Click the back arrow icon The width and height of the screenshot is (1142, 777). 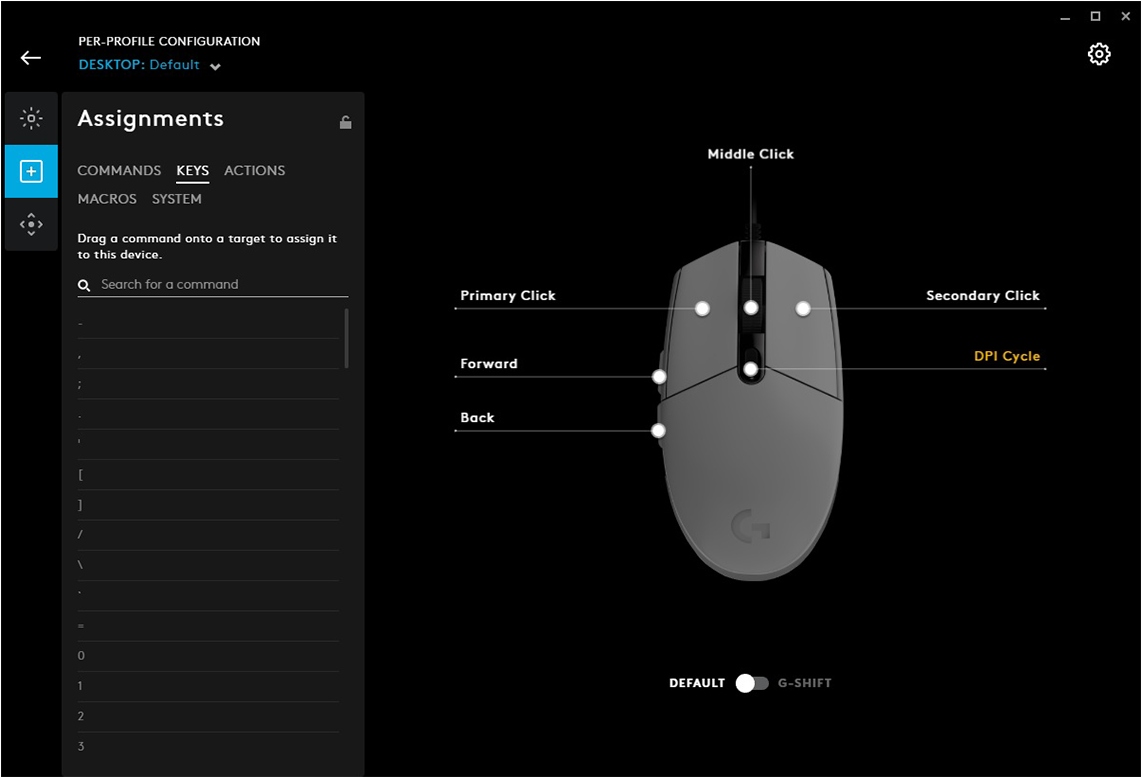[31, 58]
